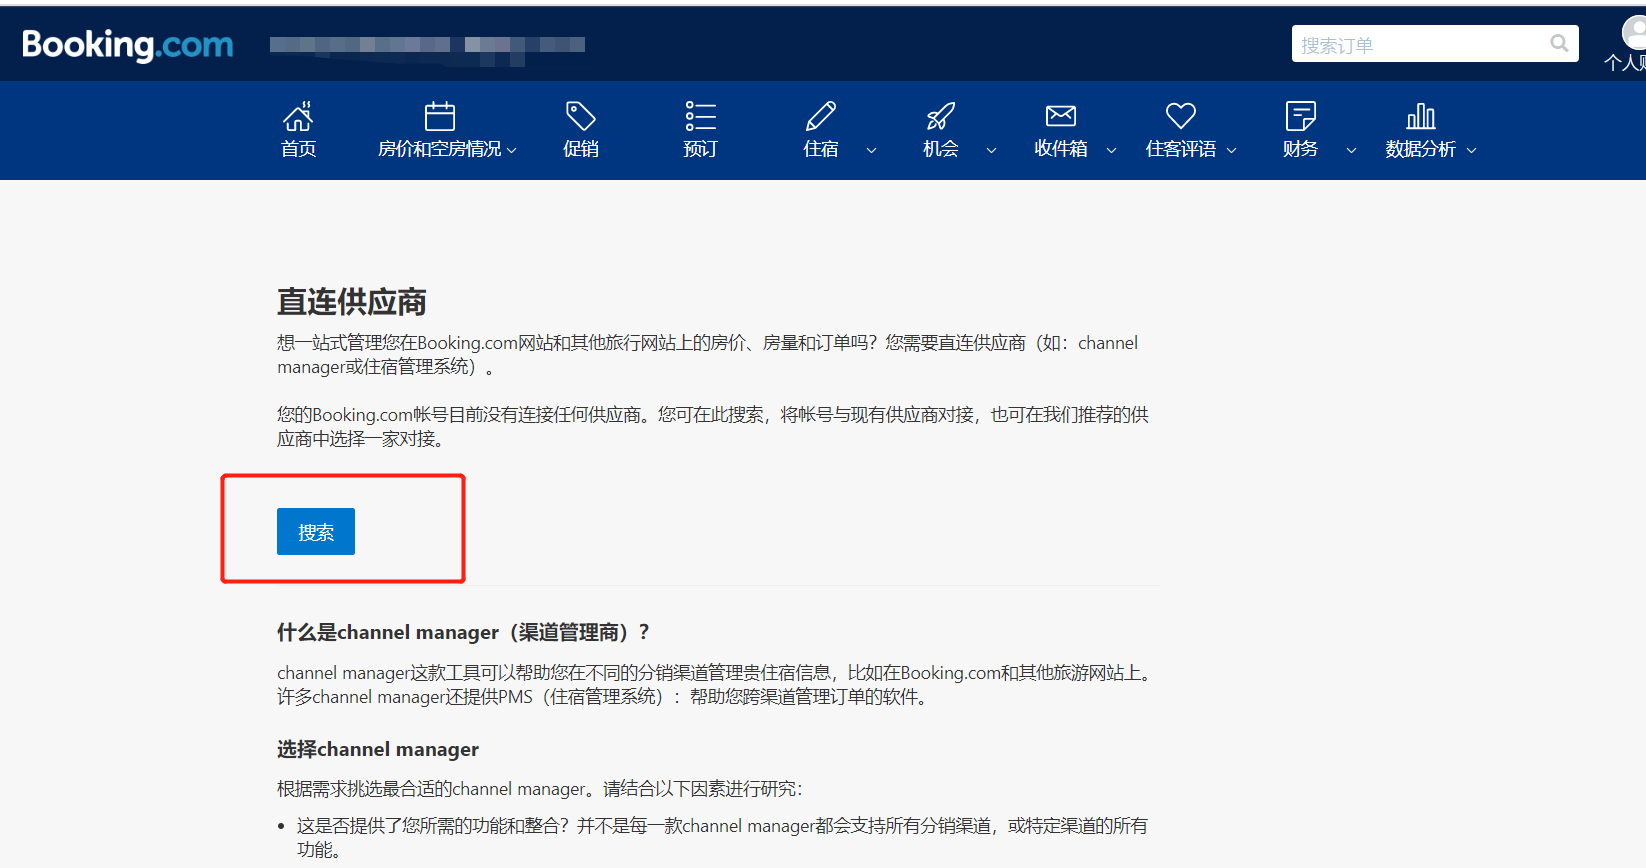Open the analytics bar chart icon
This screenshot has width=1646, height=868.
1421,117
